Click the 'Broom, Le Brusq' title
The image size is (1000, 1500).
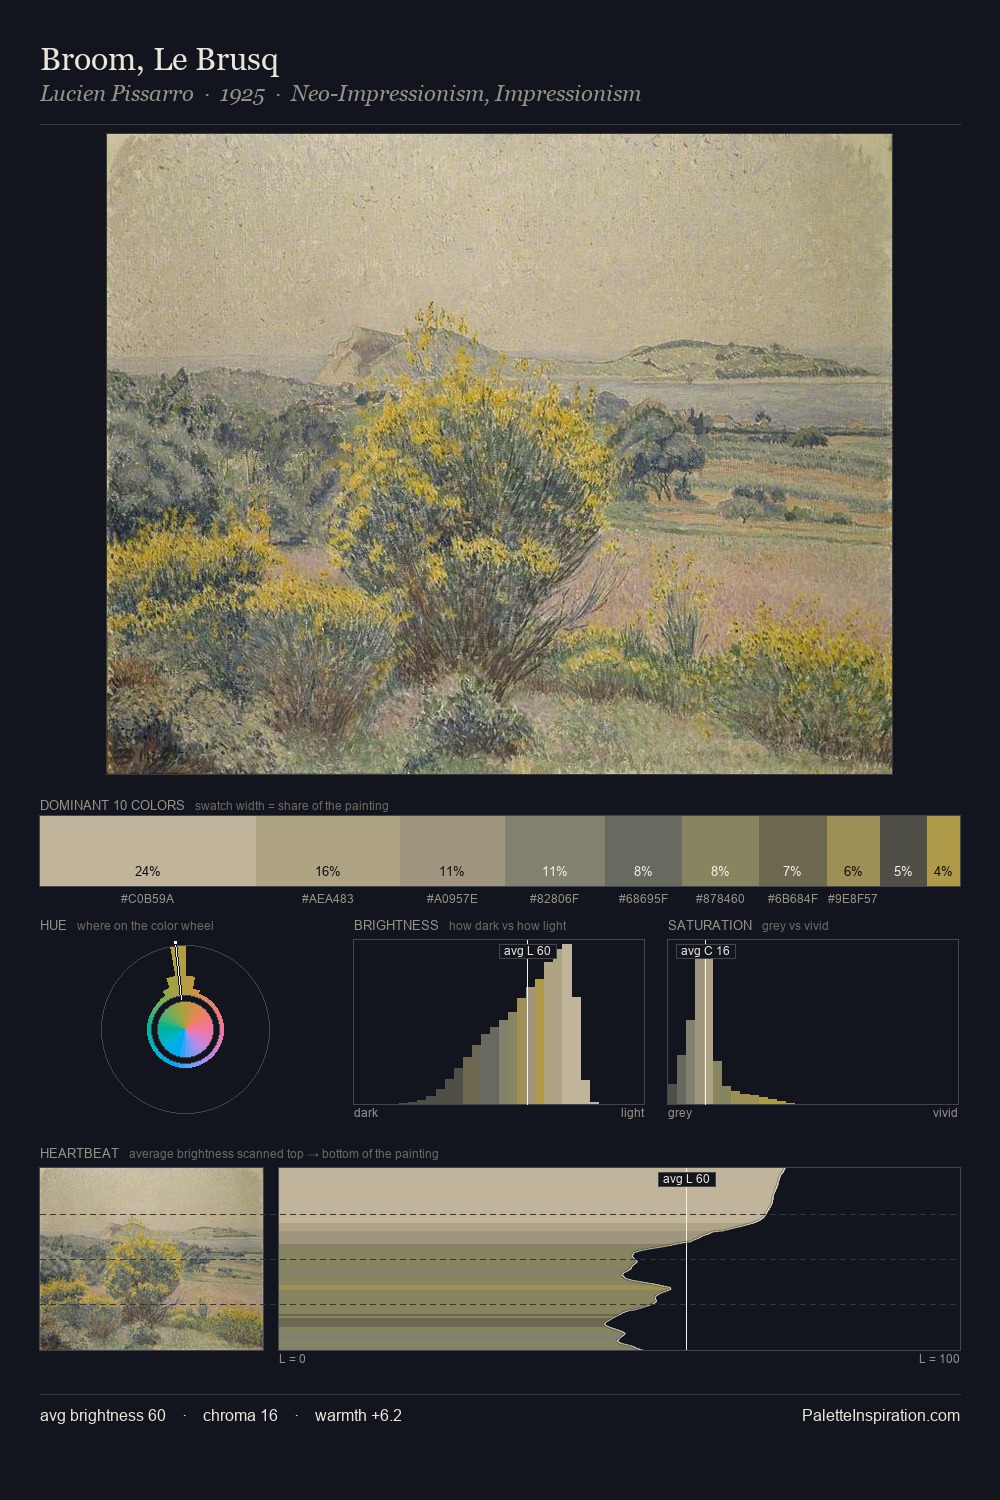click(159, 60)
